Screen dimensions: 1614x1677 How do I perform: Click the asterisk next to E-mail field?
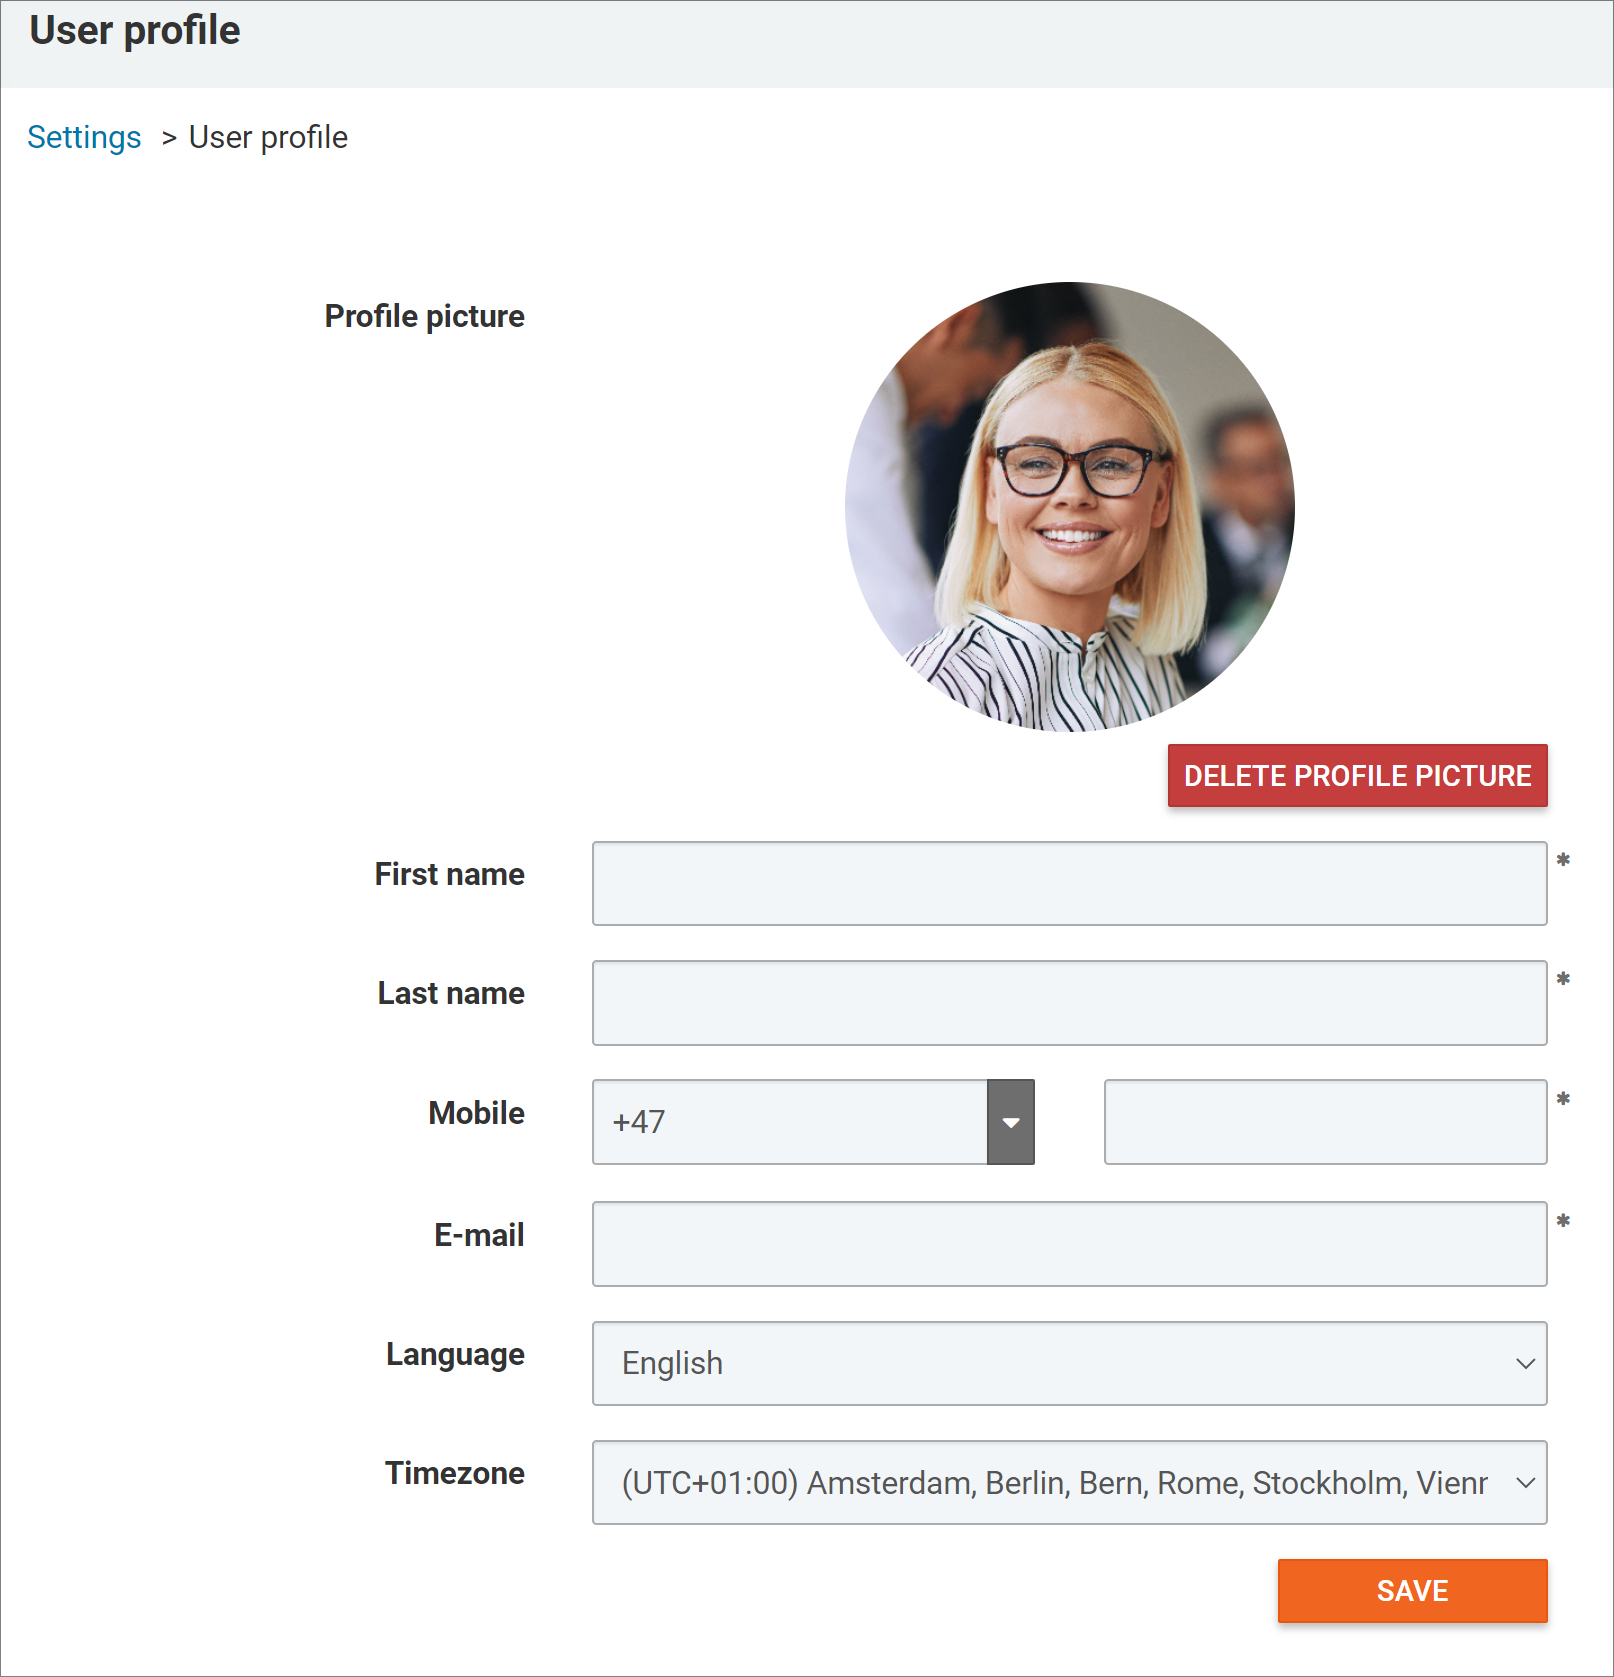tap(1563, 1221)
